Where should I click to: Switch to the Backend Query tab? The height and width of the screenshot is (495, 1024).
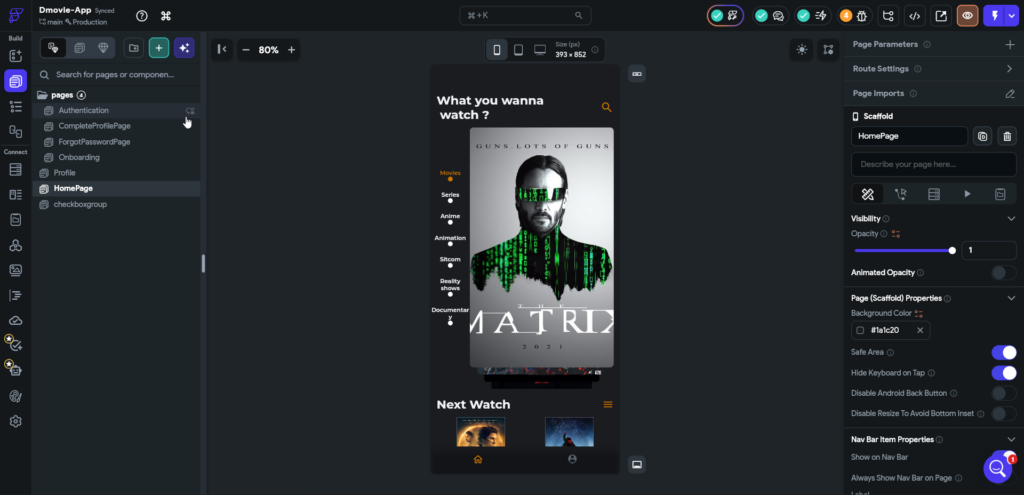coord(934,193)
